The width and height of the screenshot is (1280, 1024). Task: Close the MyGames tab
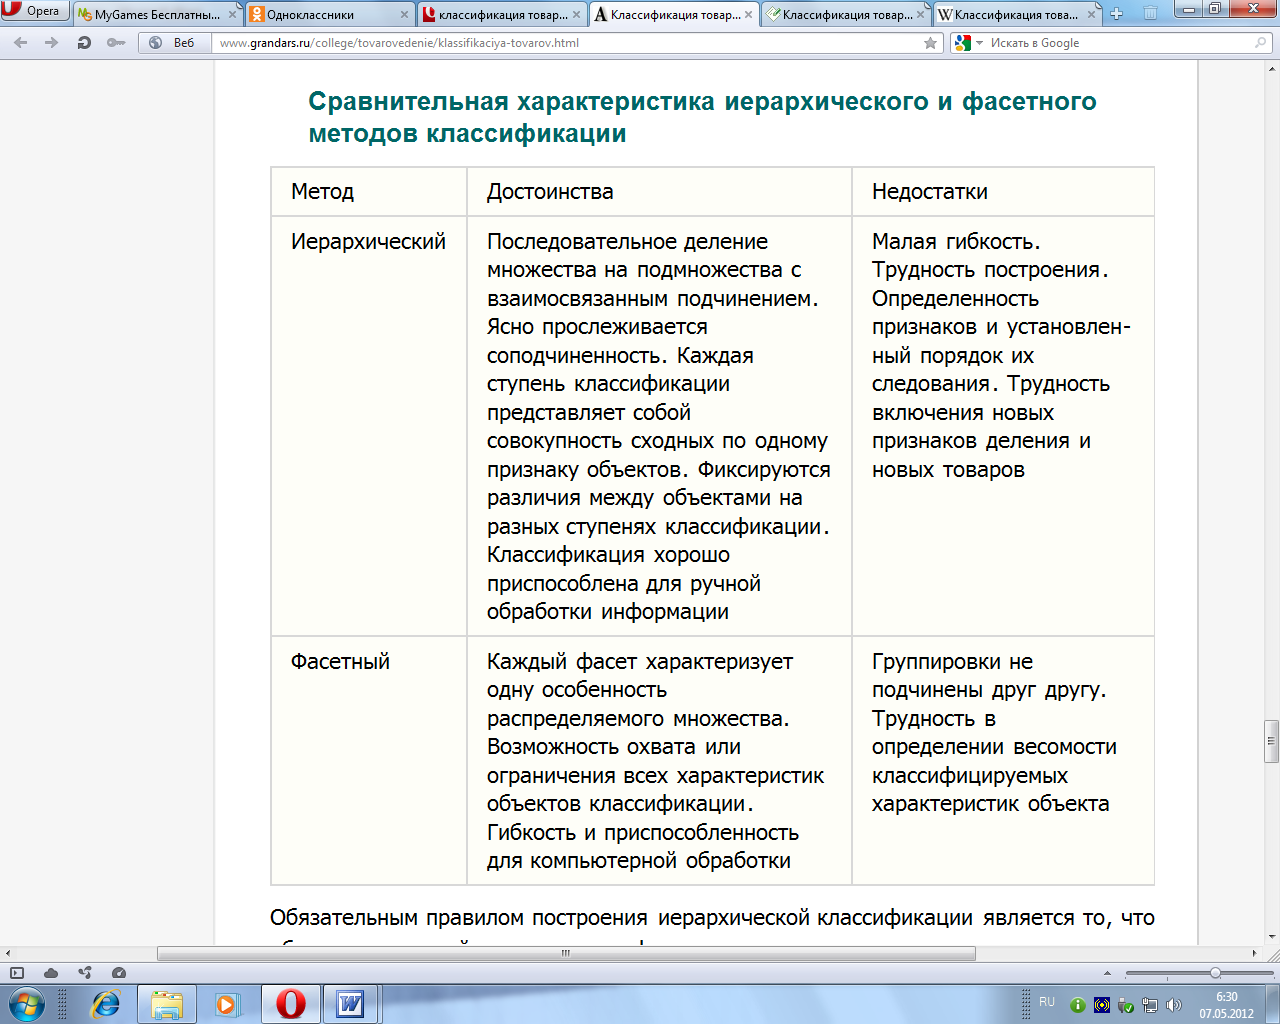click(232, 15)
